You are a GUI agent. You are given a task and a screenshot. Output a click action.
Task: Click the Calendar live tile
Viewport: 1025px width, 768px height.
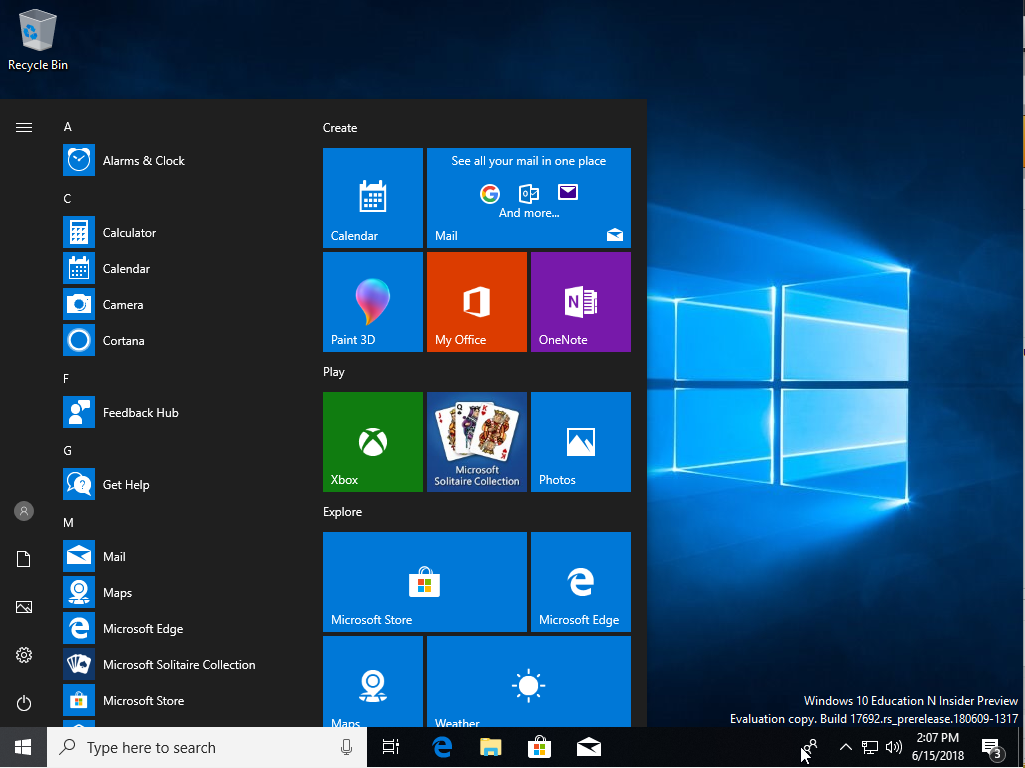point(373,198)
